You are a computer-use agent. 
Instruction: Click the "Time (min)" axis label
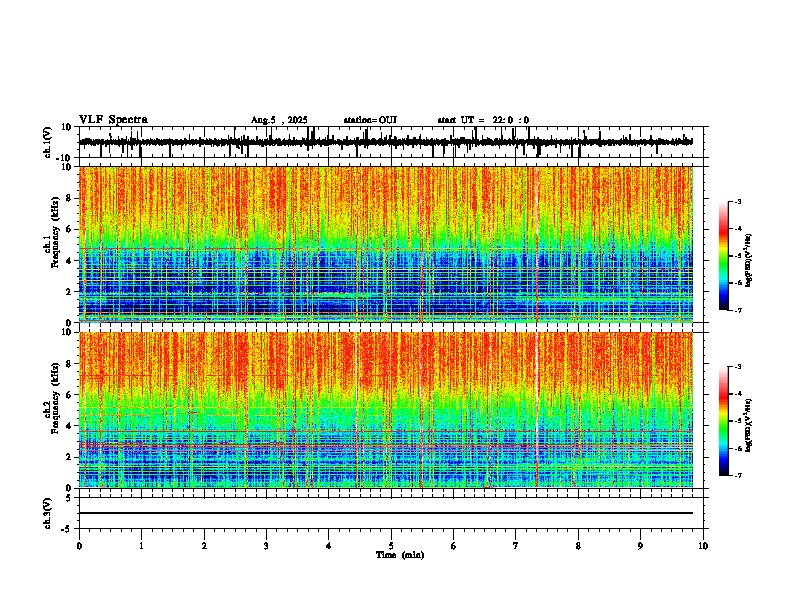tap(400, 555)
